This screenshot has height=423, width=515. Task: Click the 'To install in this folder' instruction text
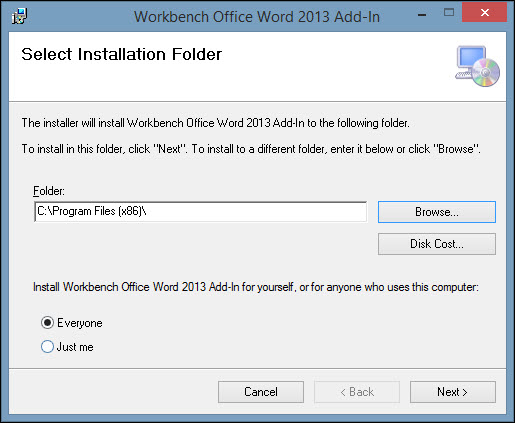pos(251,149)
